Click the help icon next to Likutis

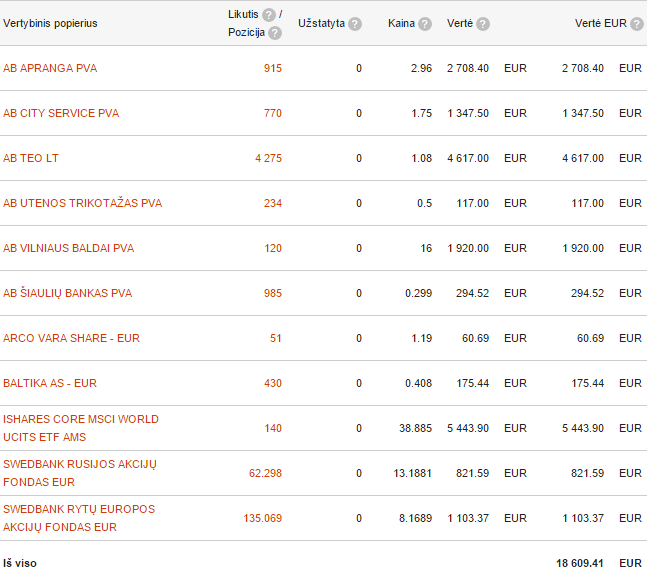click(269, 15)
